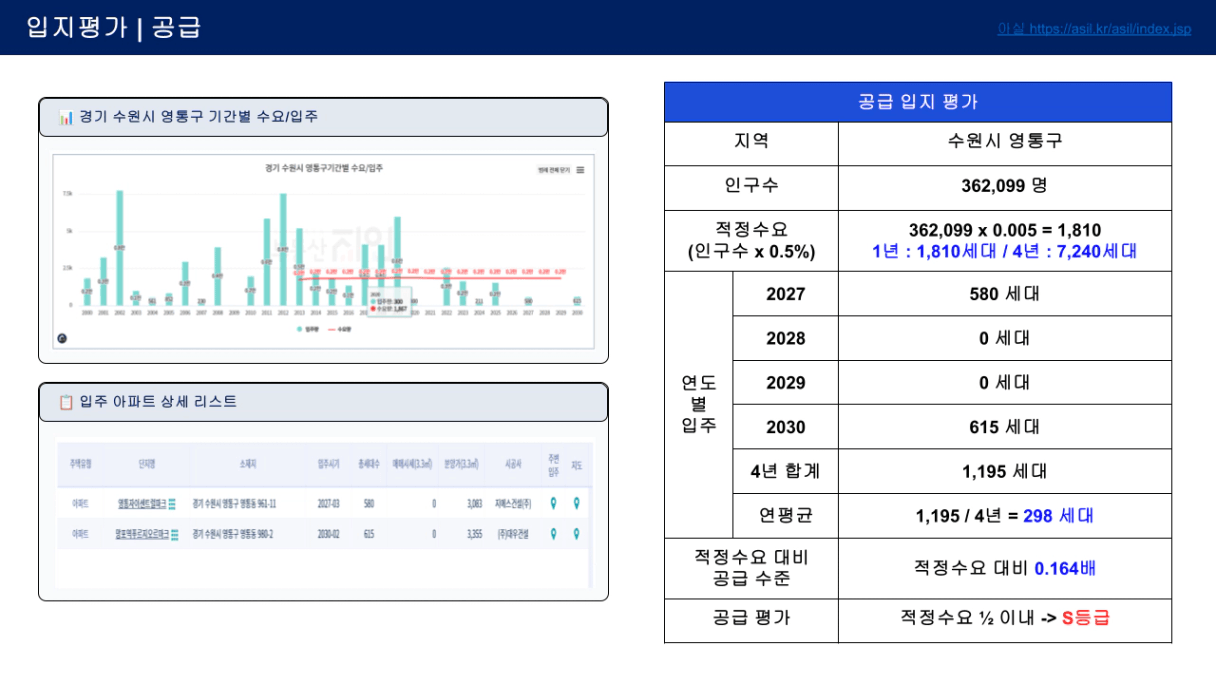This screenshot has height=684, width=1216.
Task: Open nearby move-in pin for 580-unit complex
Action: (x=553, y=503)
